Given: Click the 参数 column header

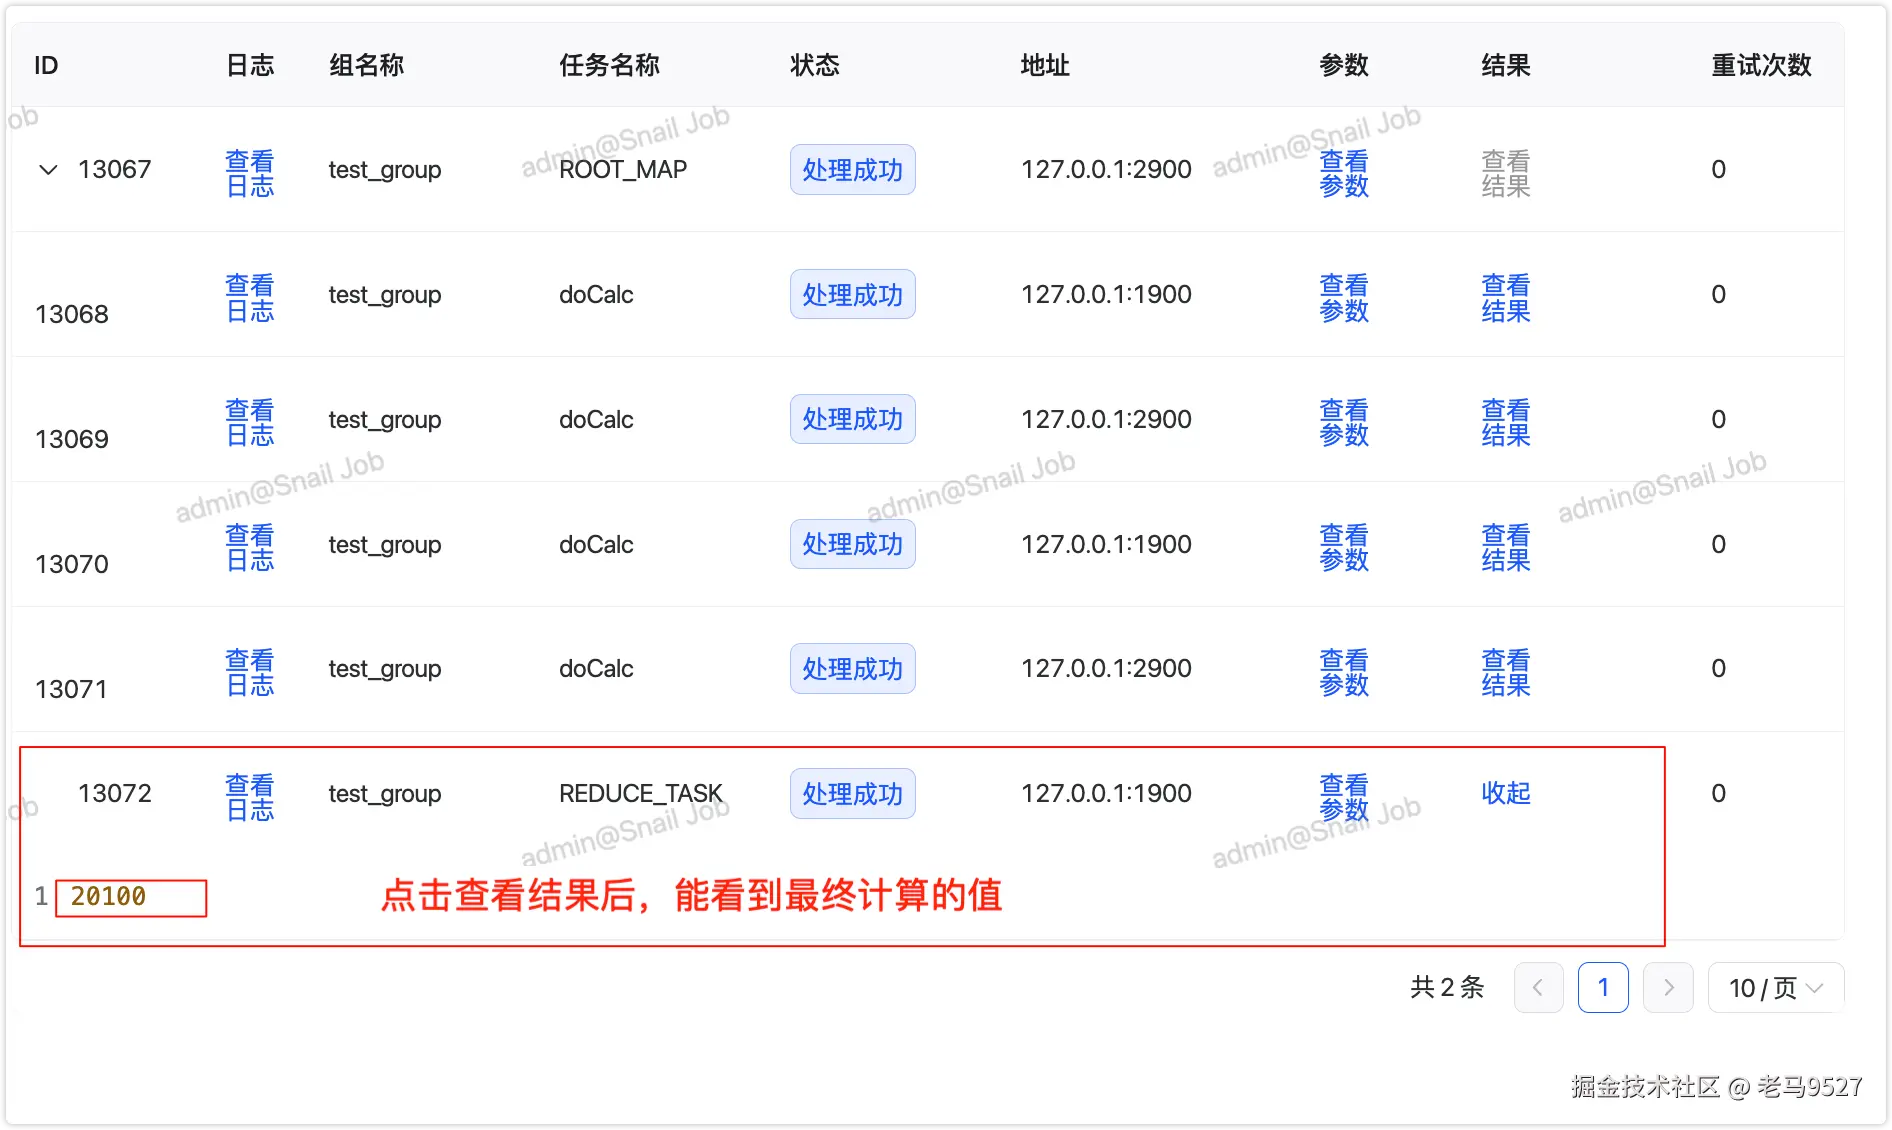Looking at the screenshot, I should (x=1344, y=66).
